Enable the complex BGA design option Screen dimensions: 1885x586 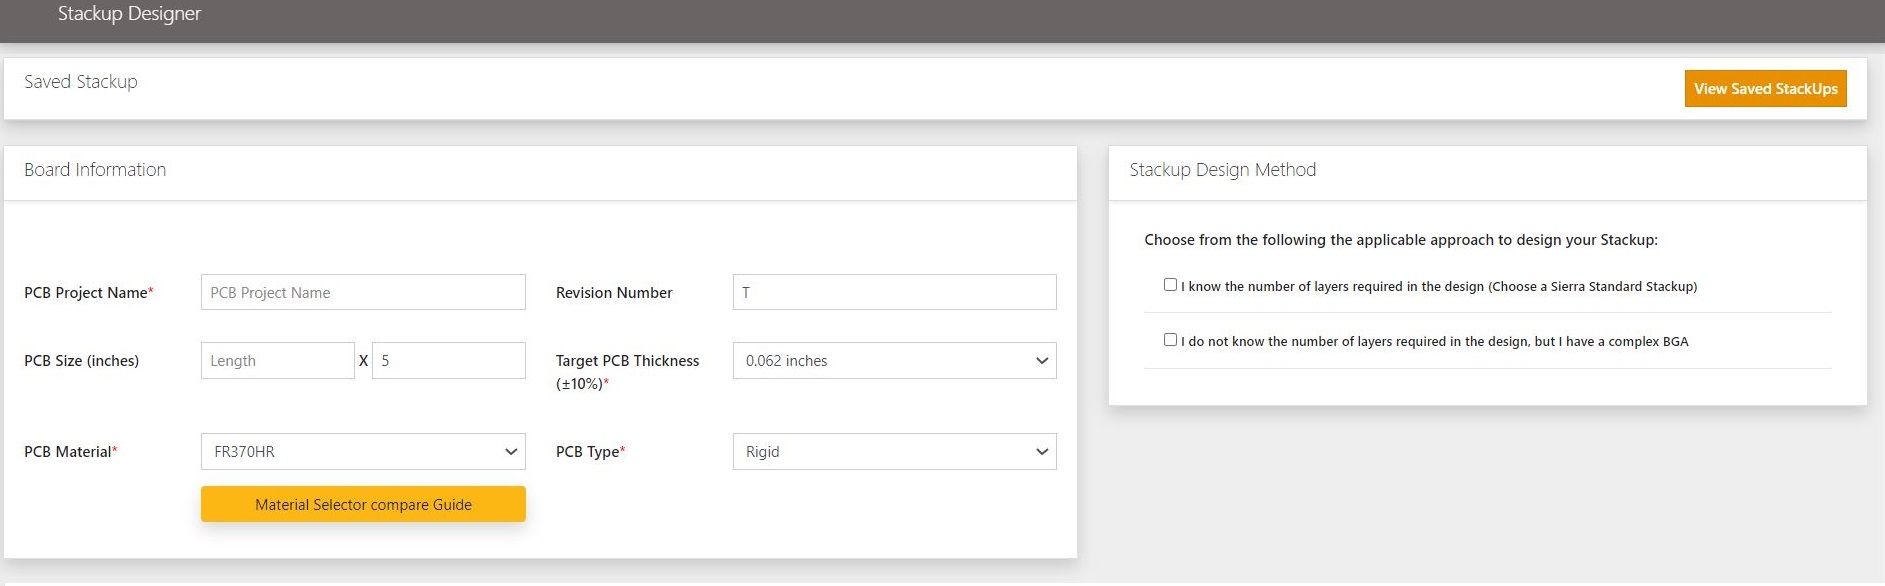pyautogui.click(x=1170, y=340)
